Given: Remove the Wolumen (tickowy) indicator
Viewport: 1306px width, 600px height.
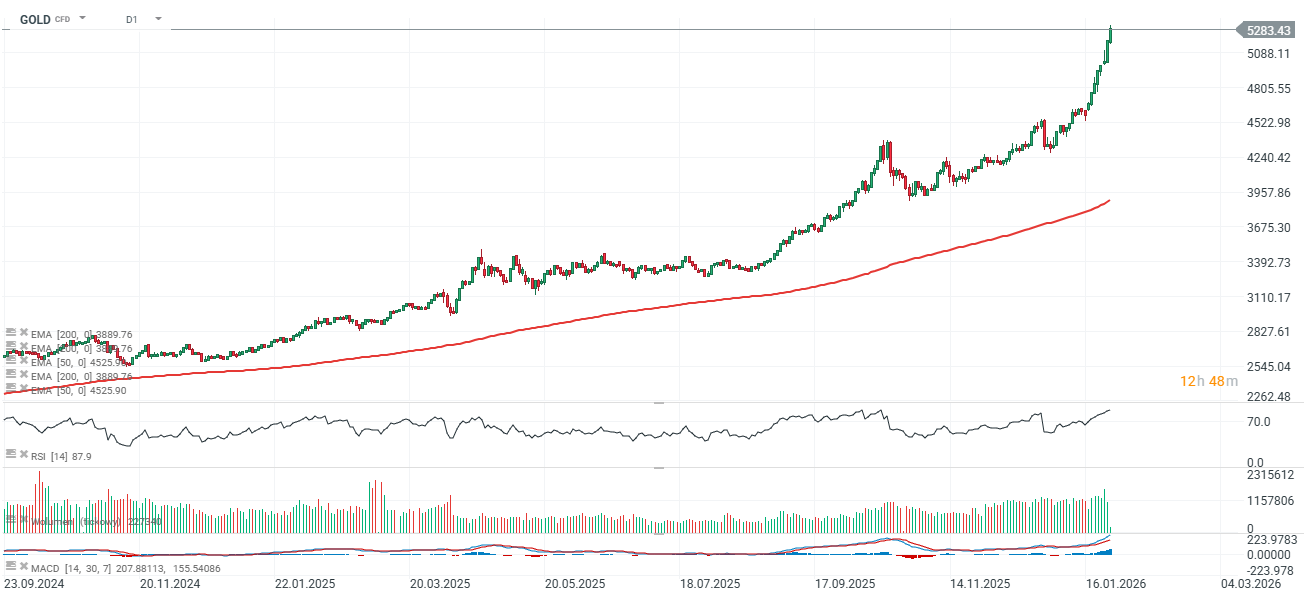Looking at the screenshot, I should point(23,519).
